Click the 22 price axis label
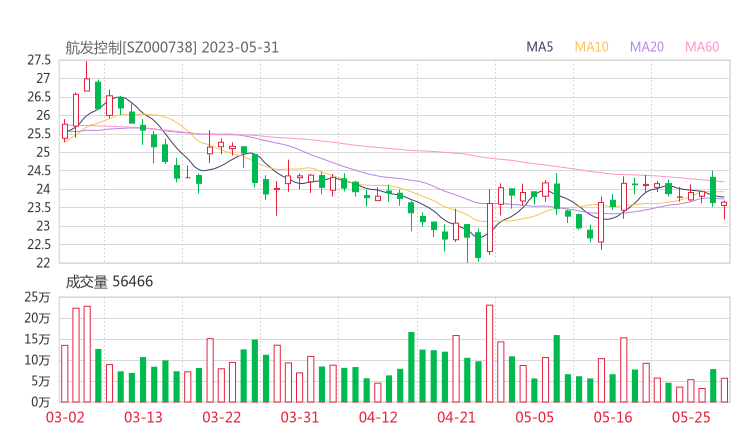 tap(43, 262)
